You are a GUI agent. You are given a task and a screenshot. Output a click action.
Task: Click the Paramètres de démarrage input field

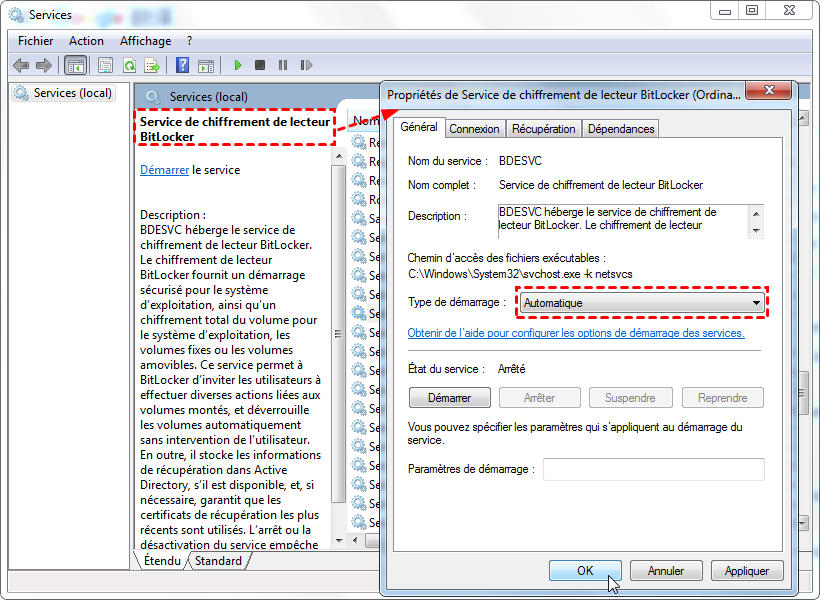click(x=654, y=469)
